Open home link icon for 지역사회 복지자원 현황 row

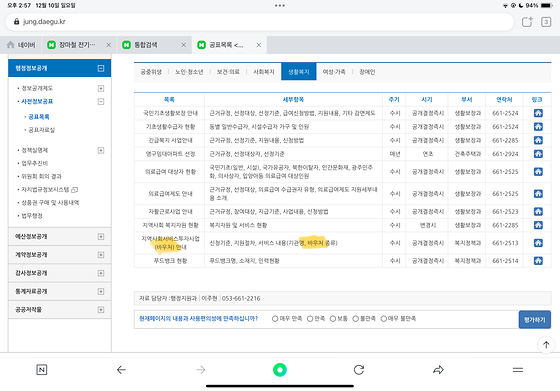coord(538,225)
